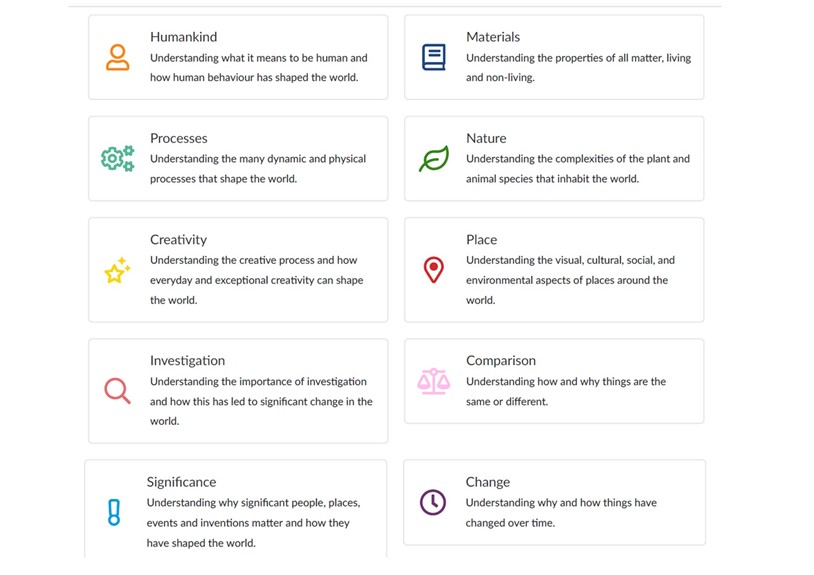The height and width of the screenshot is (575, 814).
Task: Open the Materials heading
Action: 493,37
